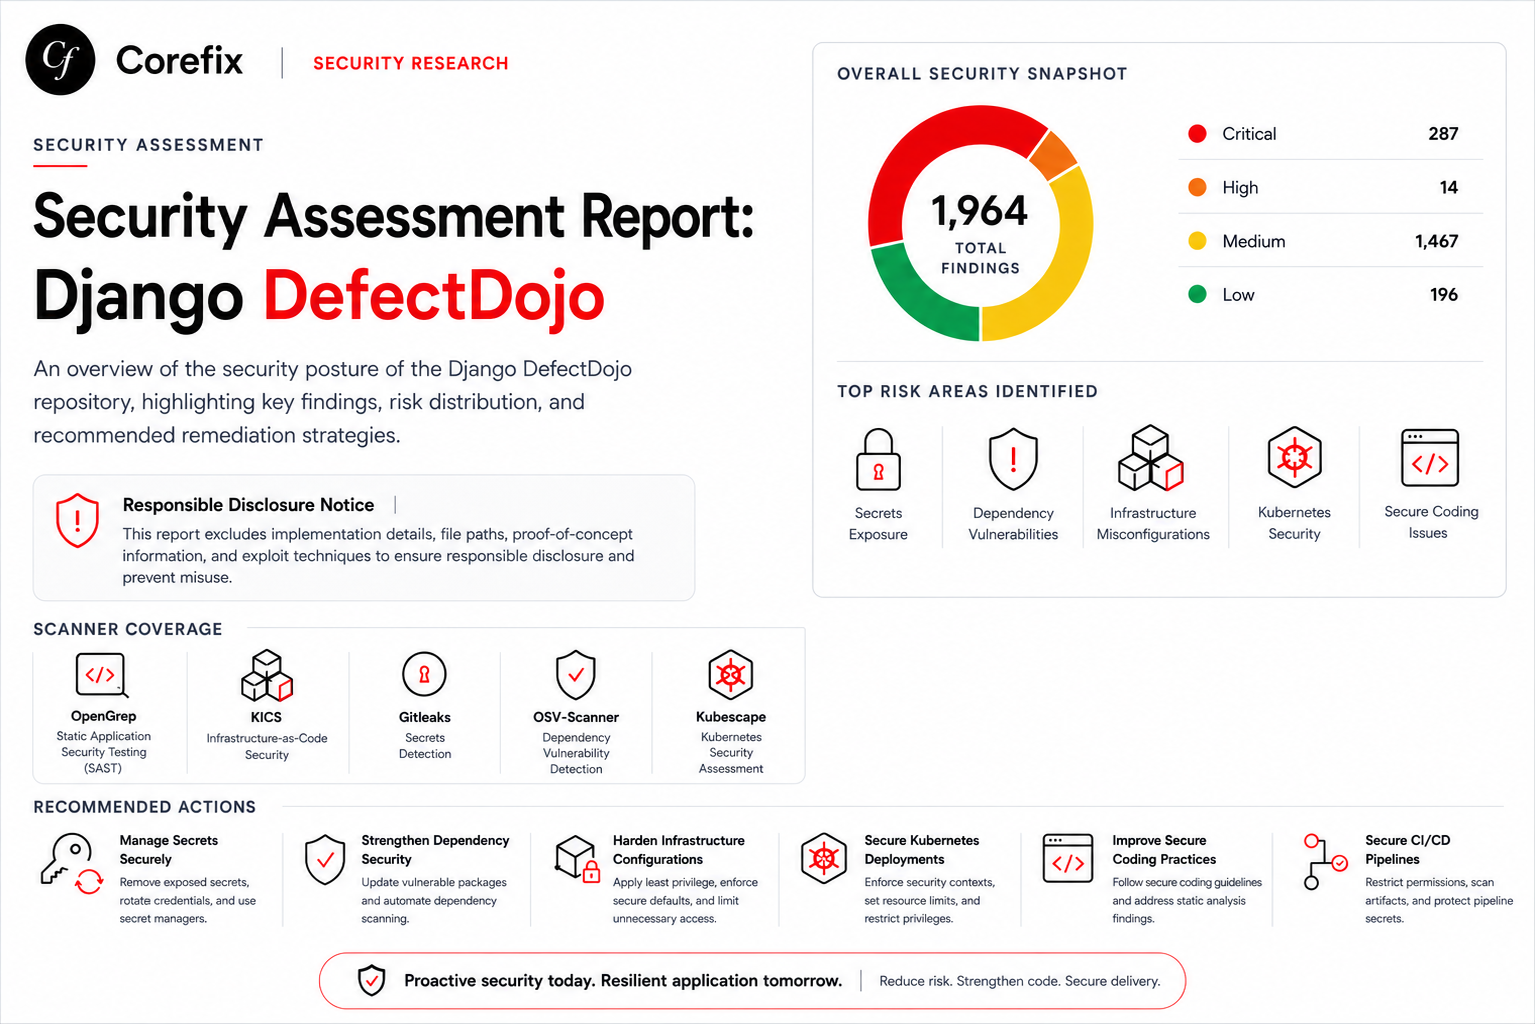The height and width of the screenshot is (1024, 1535).
Task: Click the Critical count 287
Action: (1443, 134)
